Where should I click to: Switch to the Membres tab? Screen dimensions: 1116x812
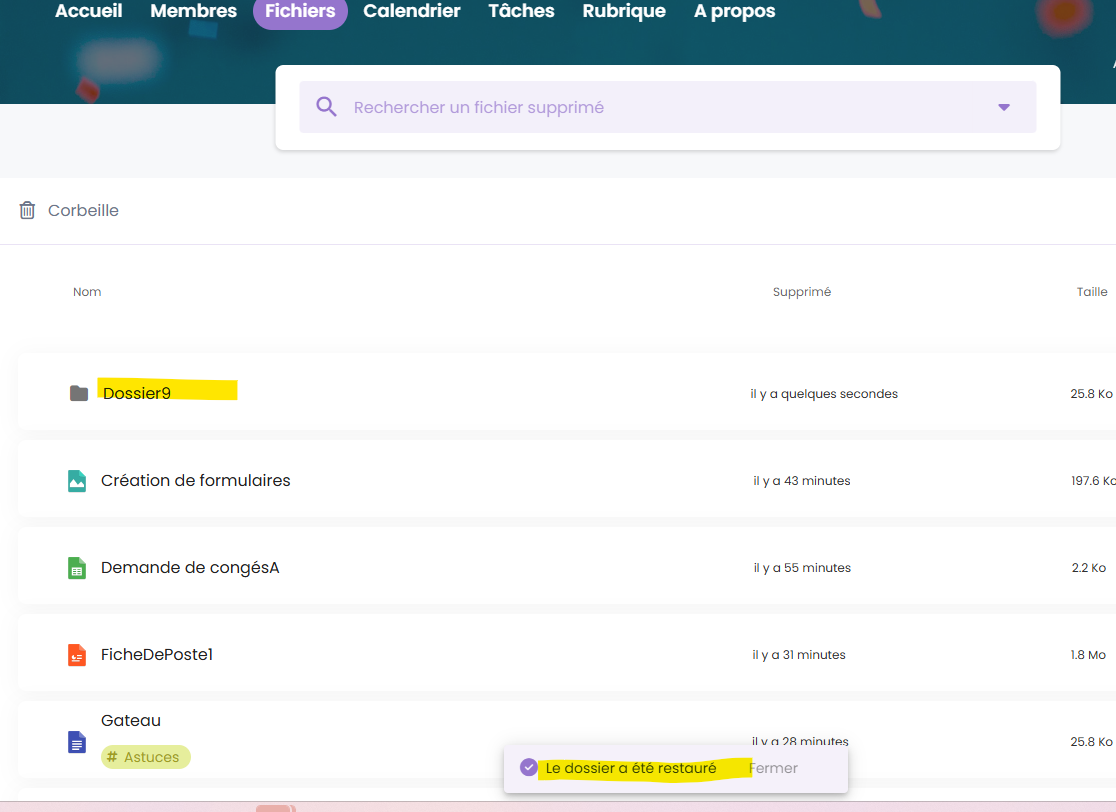pyautogui.click(x=193, y=12)
